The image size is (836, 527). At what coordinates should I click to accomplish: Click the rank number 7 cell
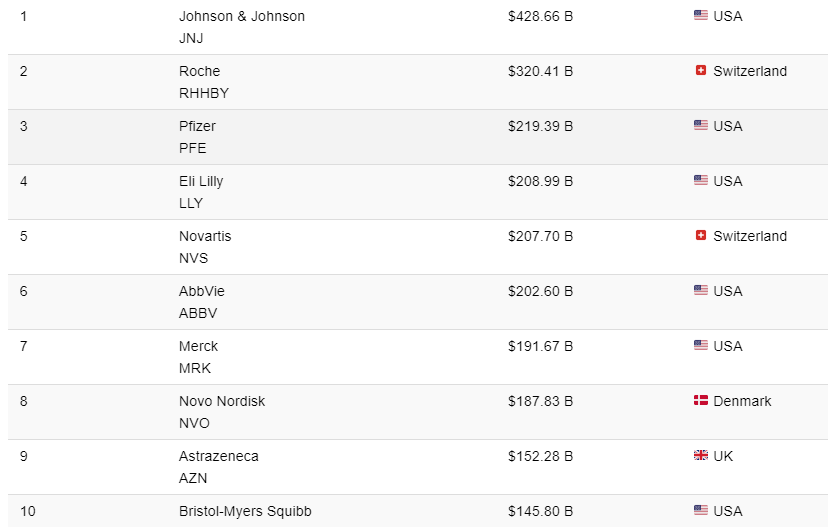(x=24, y=346)
